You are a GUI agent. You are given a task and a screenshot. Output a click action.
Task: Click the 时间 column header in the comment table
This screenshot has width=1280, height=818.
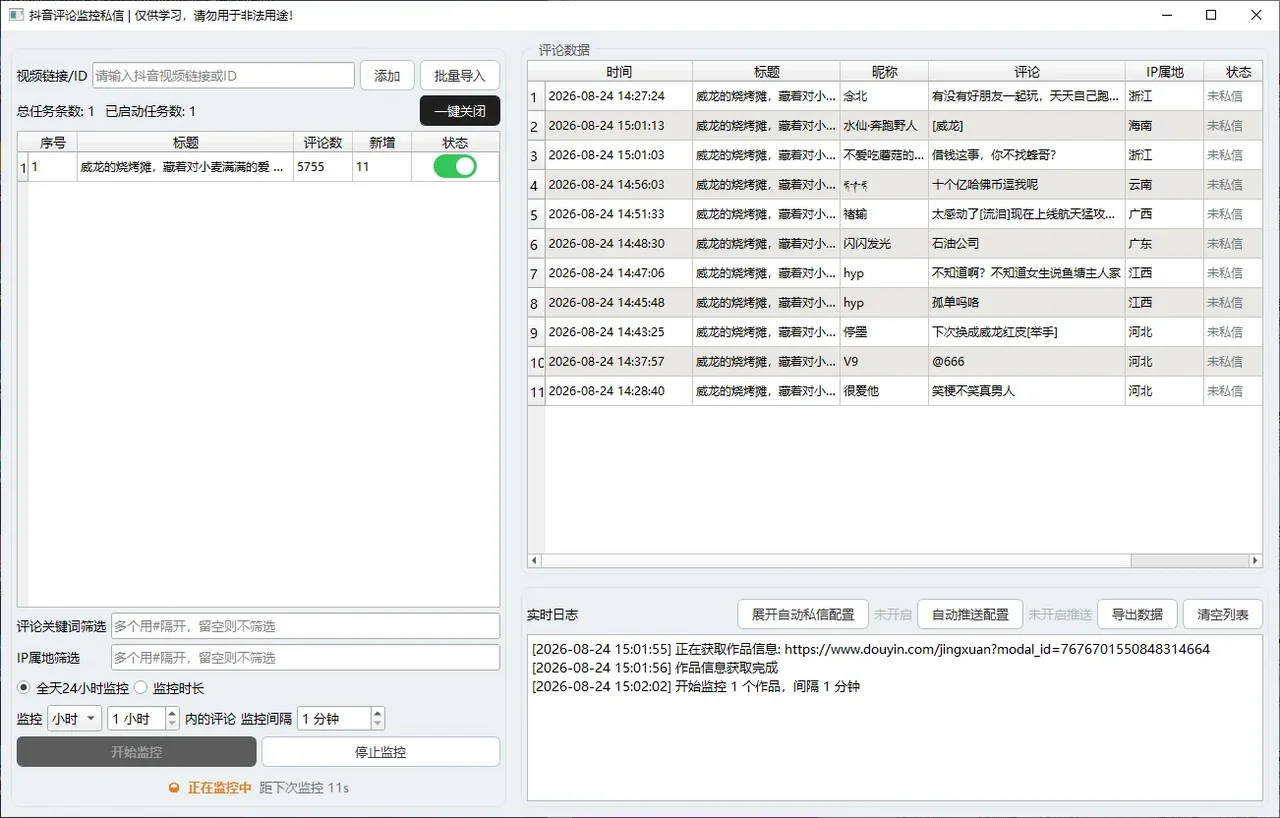(x=619, y=72)
